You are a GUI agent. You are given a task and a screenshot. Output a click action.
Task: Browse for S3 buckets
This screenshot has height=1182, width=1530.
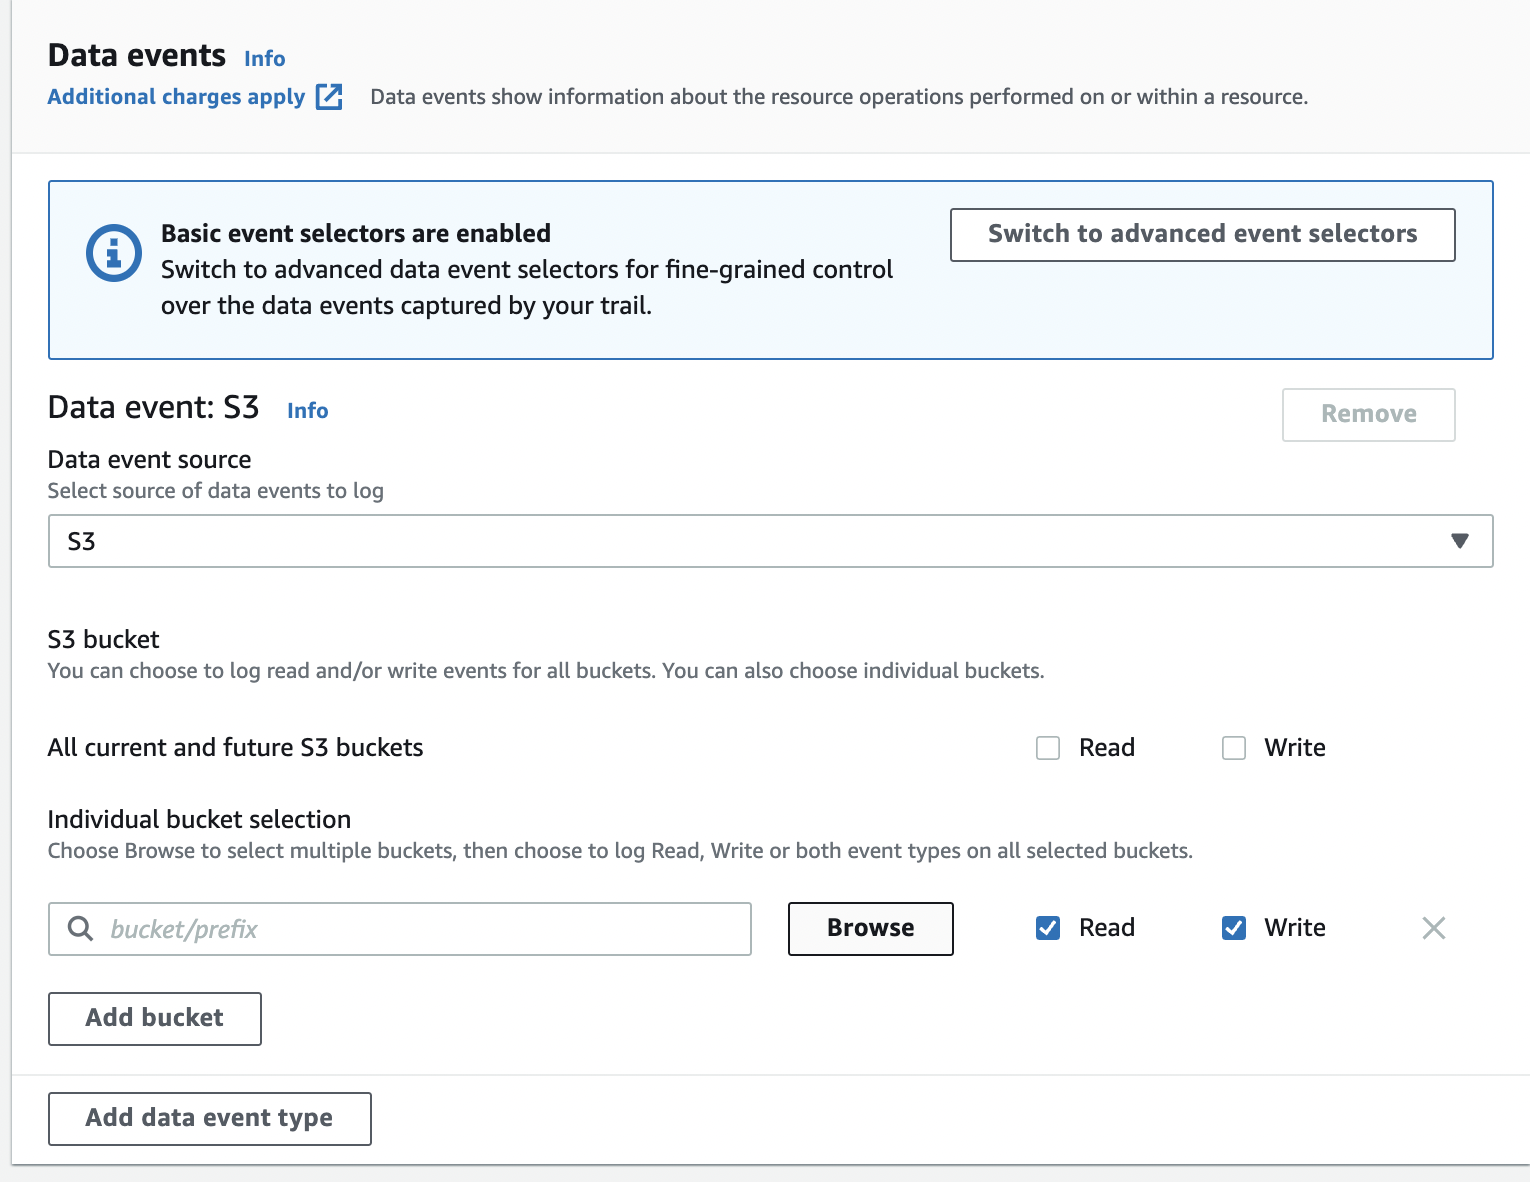click(869, 928)
